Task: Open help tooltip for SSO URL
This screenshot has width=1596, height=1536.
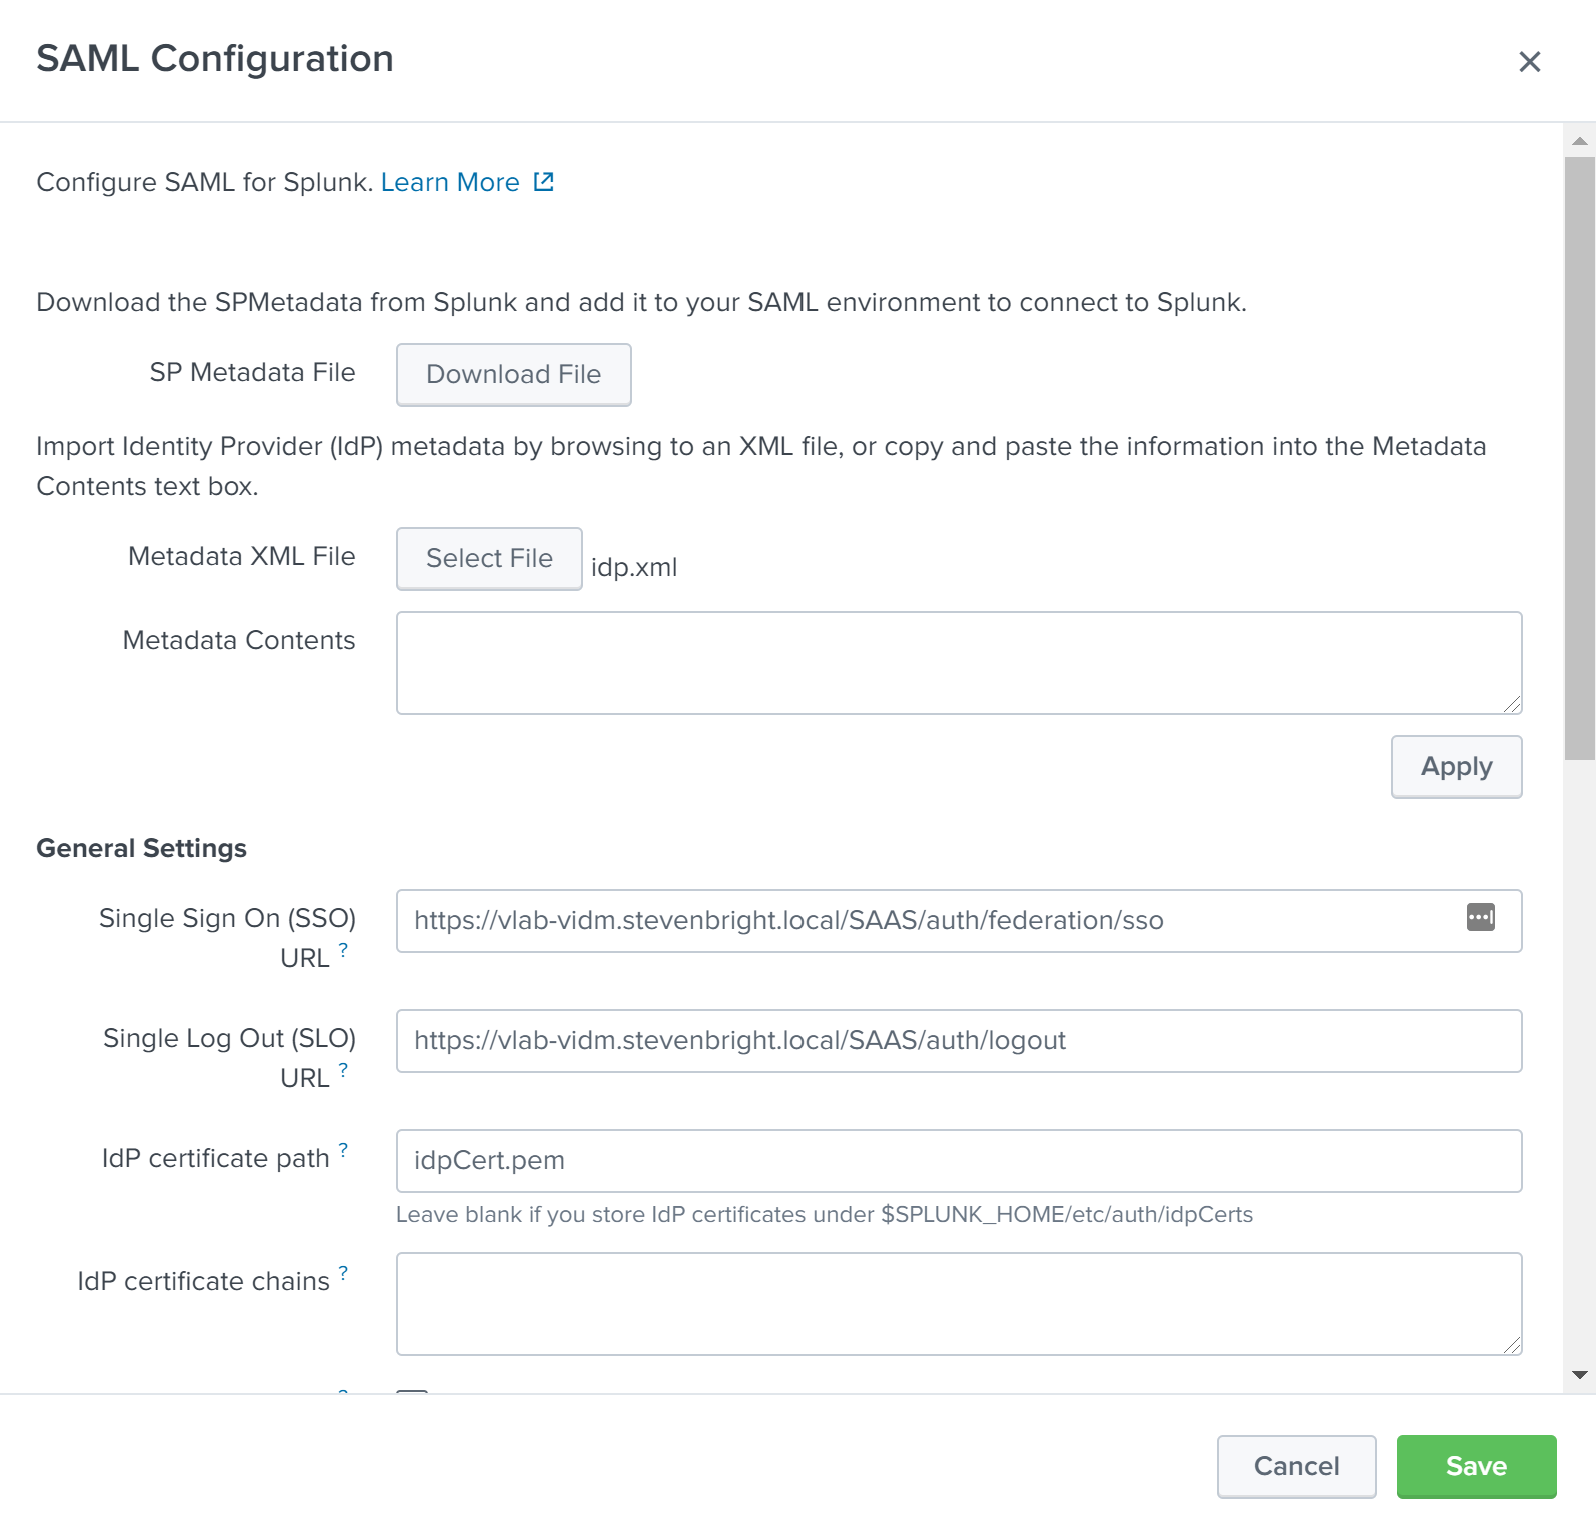Action: pos(343,949)
